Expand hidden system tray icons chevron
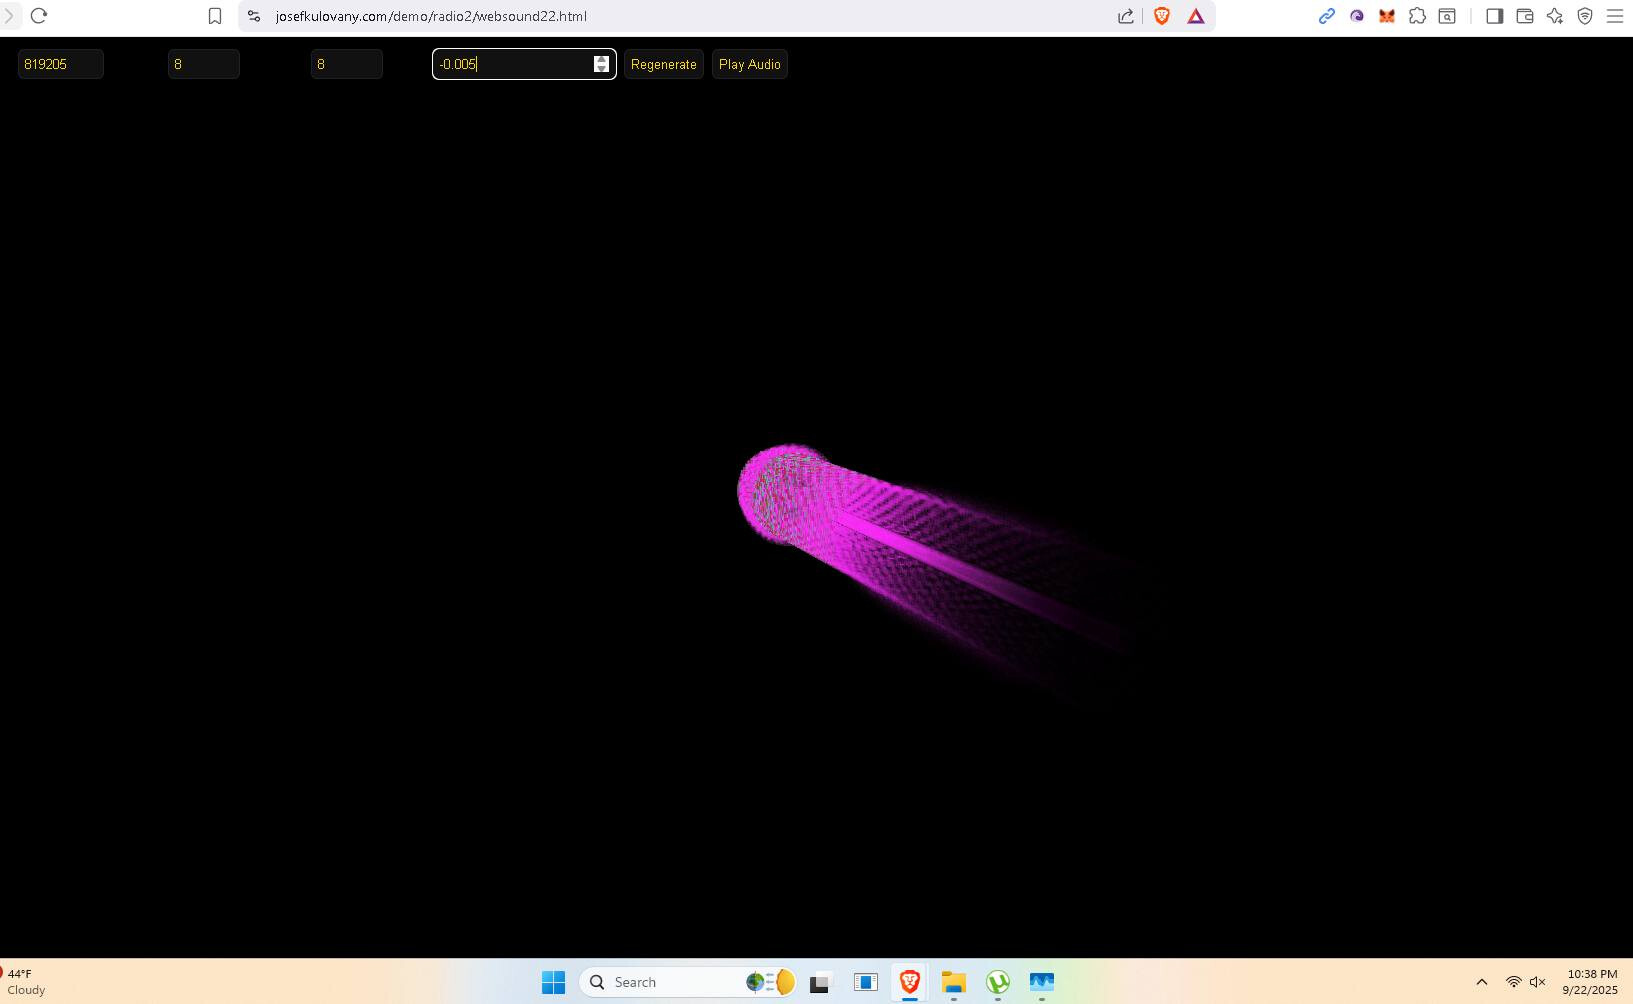The width and height of the screenshot is (1633, 1004). 1482,982
